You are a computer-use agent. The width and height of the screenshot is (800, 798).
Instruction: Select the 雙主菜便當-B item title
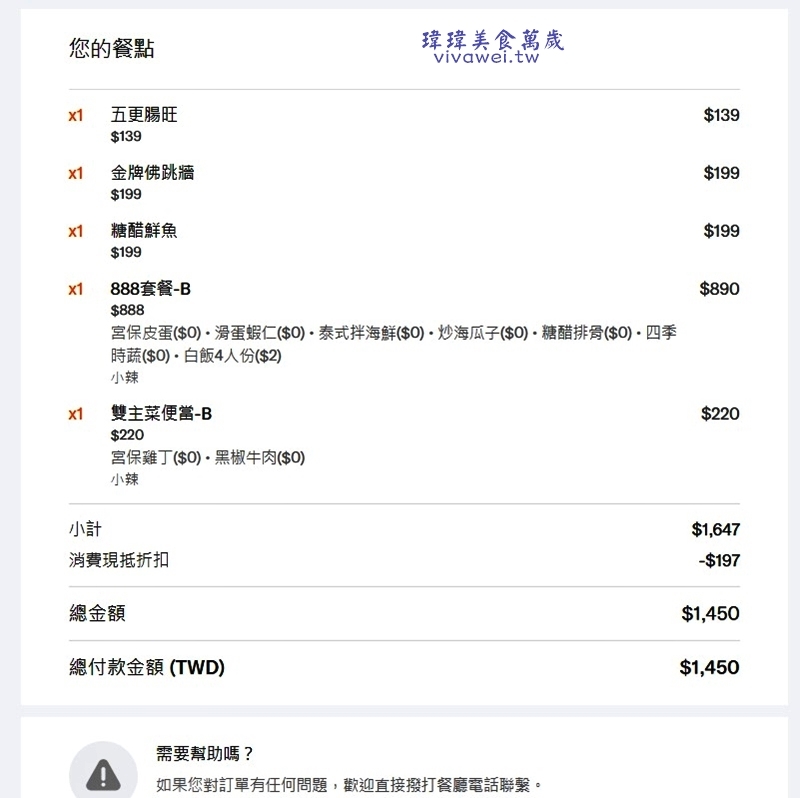(x=161, y=413)
